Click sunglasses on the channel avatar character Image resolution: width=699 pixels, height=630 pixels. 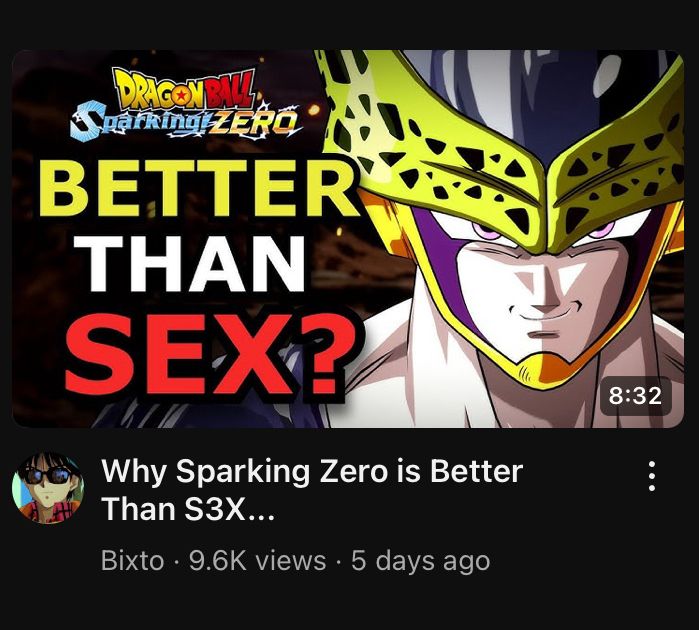(46, 475)
